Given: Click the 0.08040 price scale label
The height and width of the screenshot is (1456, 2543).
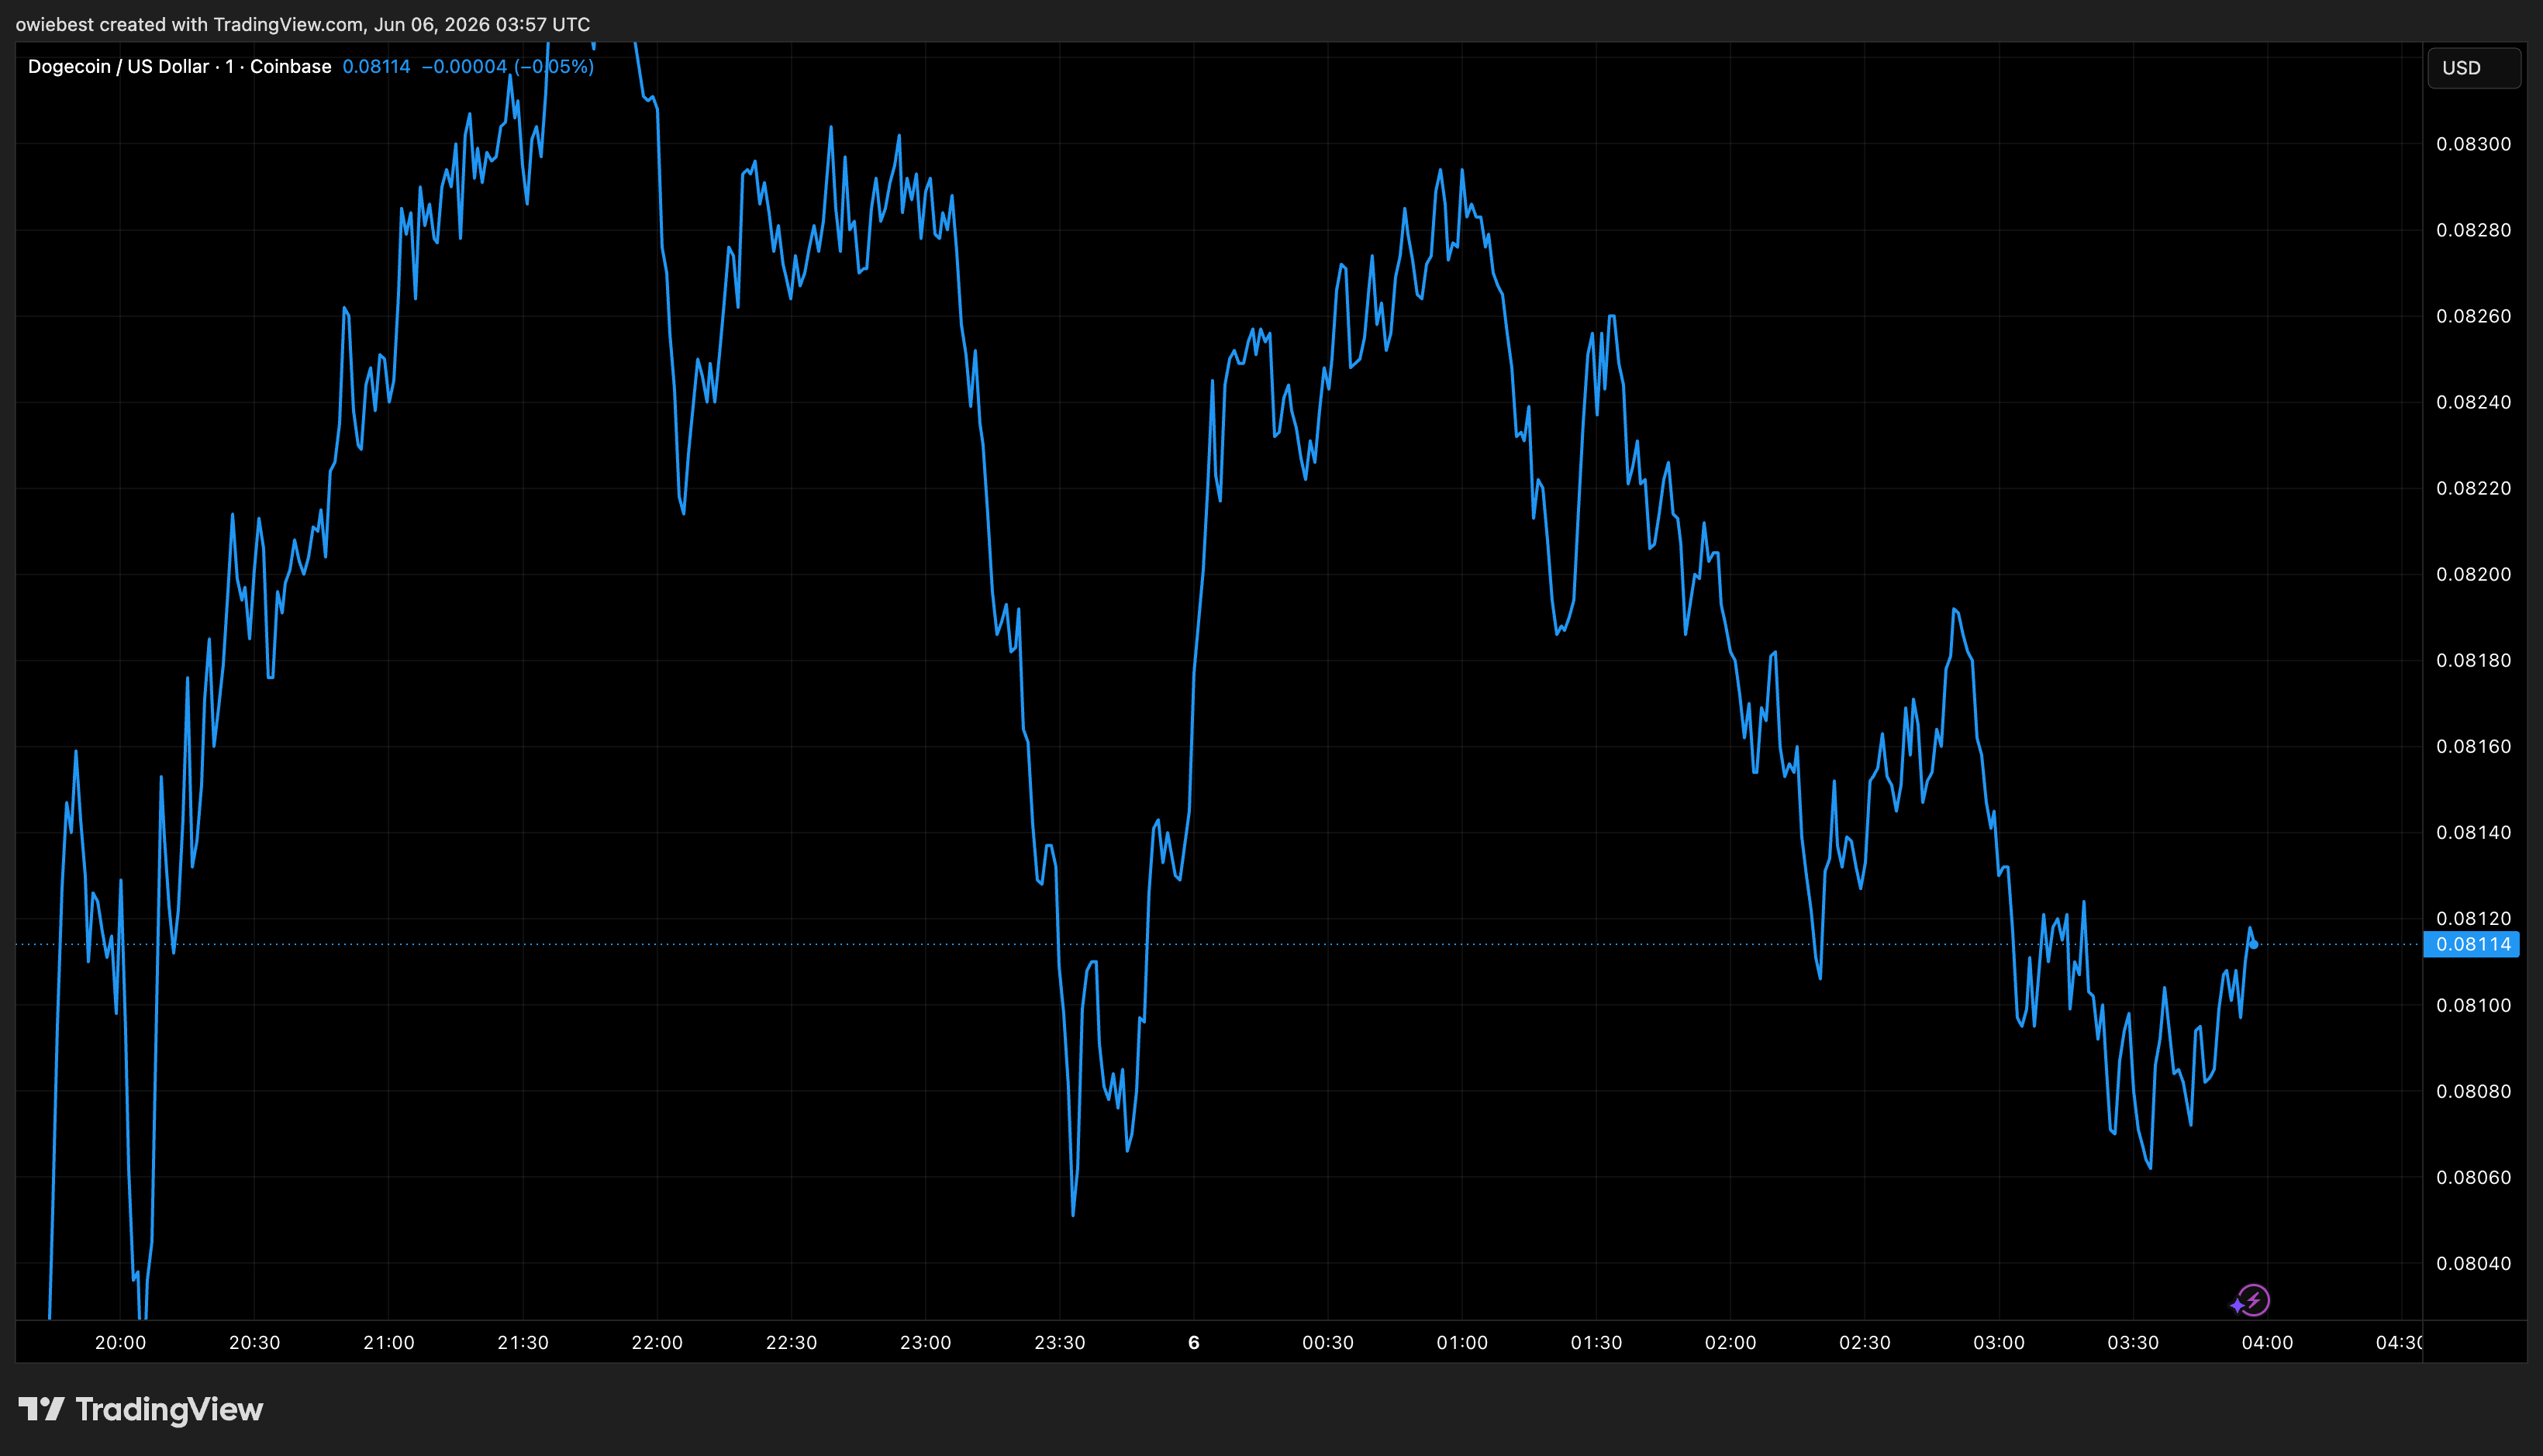Looking at the screenshot, I should (2473, 1263).
